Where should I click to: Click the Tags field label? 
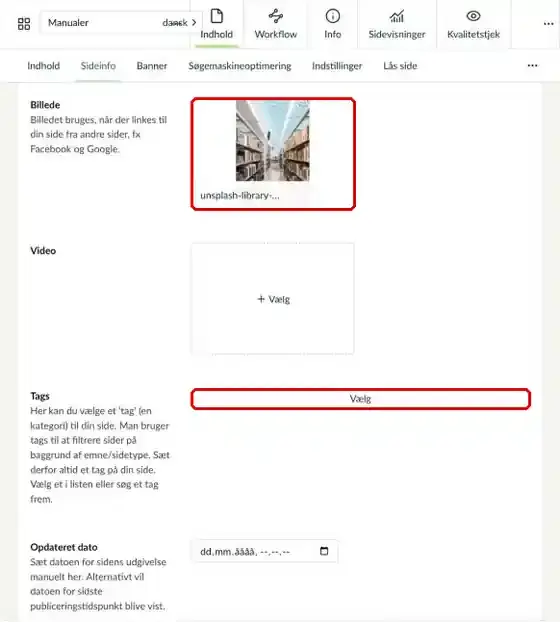click(40, 396)
